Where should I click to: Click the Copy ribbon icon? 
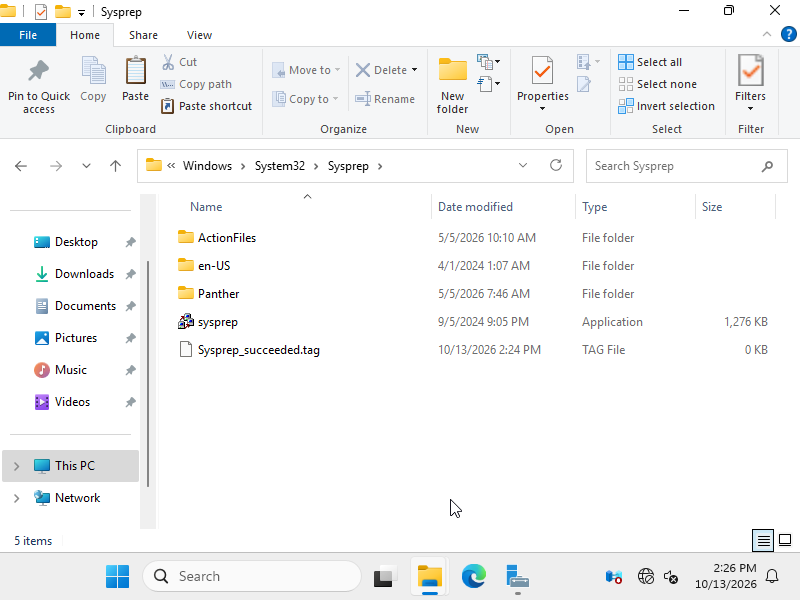click(x=93, y=71)
